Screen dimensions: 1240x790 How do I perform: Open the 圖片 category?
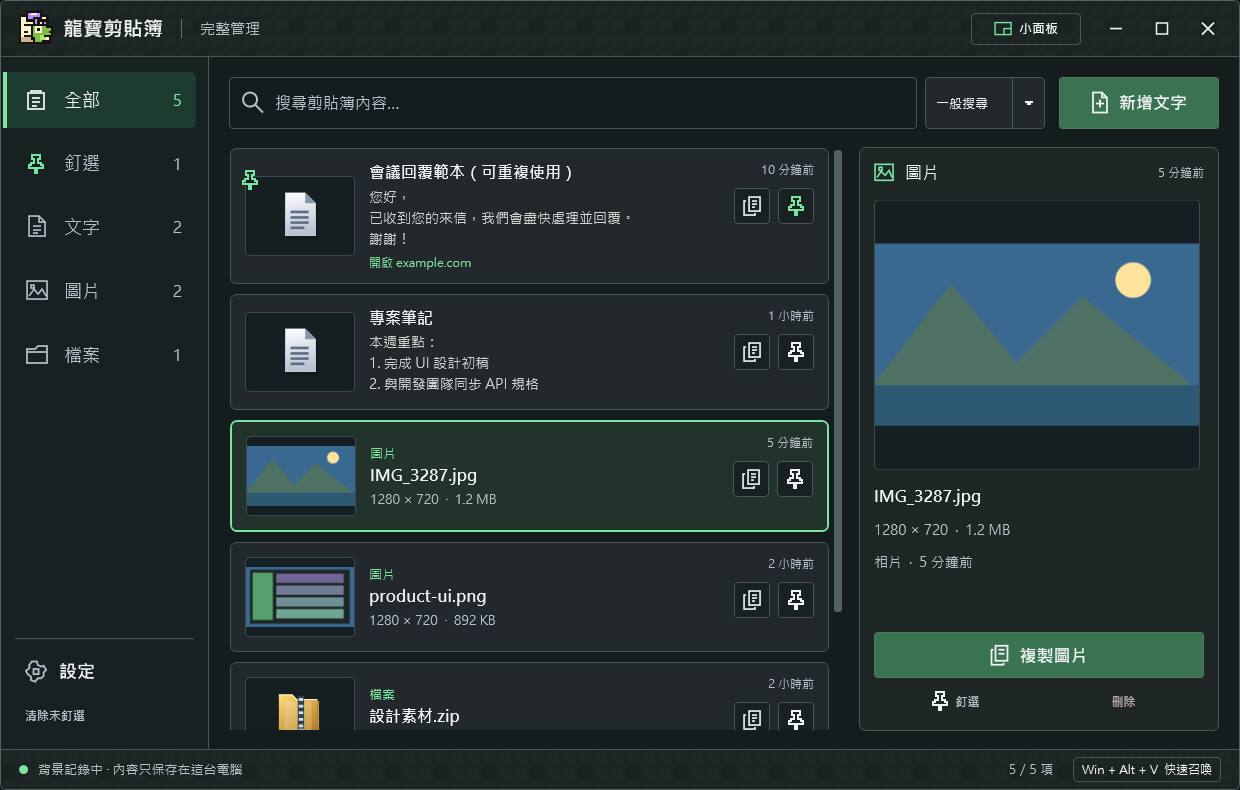coord(100,291)
